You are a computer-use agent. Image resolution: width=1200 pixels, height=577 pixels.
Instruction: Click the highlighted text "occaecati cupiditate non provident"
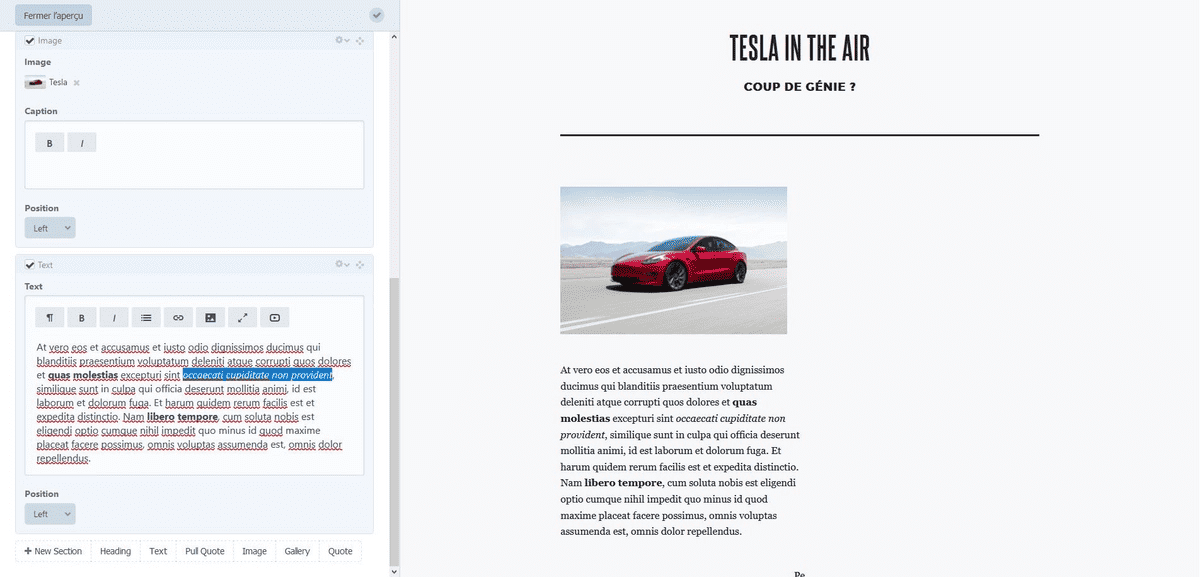pos(257,375)
